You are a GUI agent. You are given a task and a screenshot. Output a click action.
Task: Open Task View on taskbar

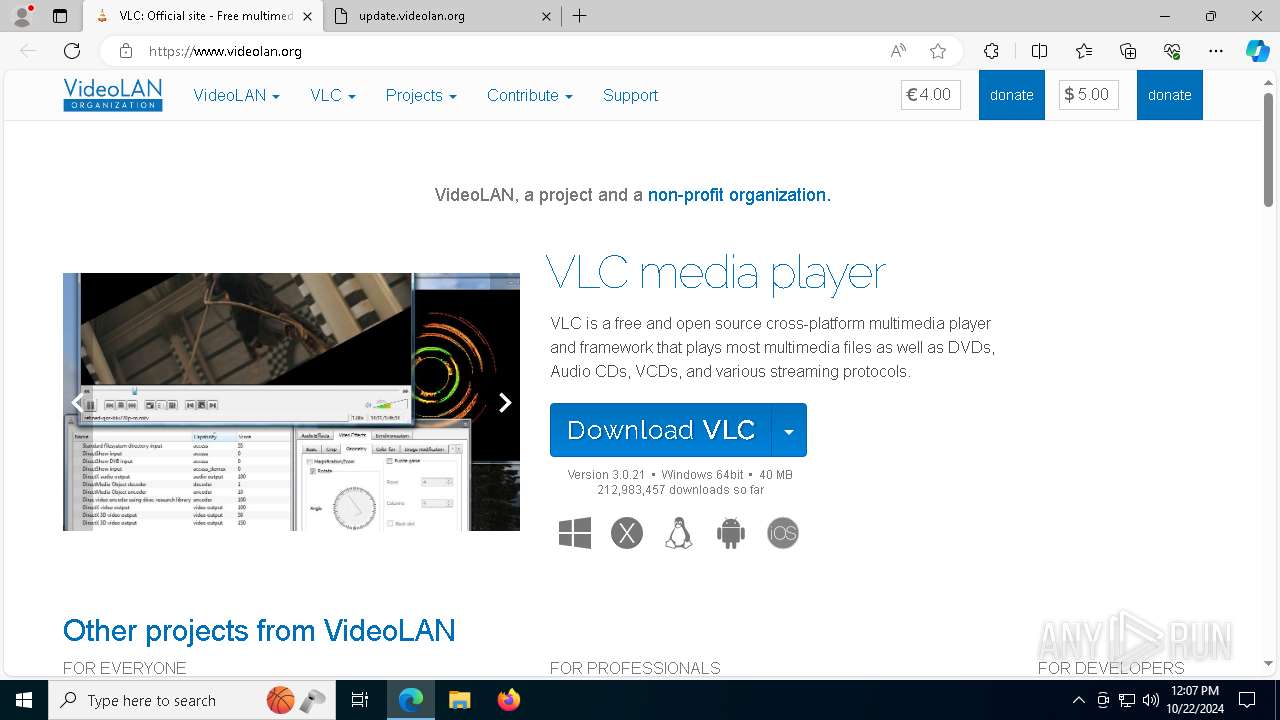tap(360, 700)
